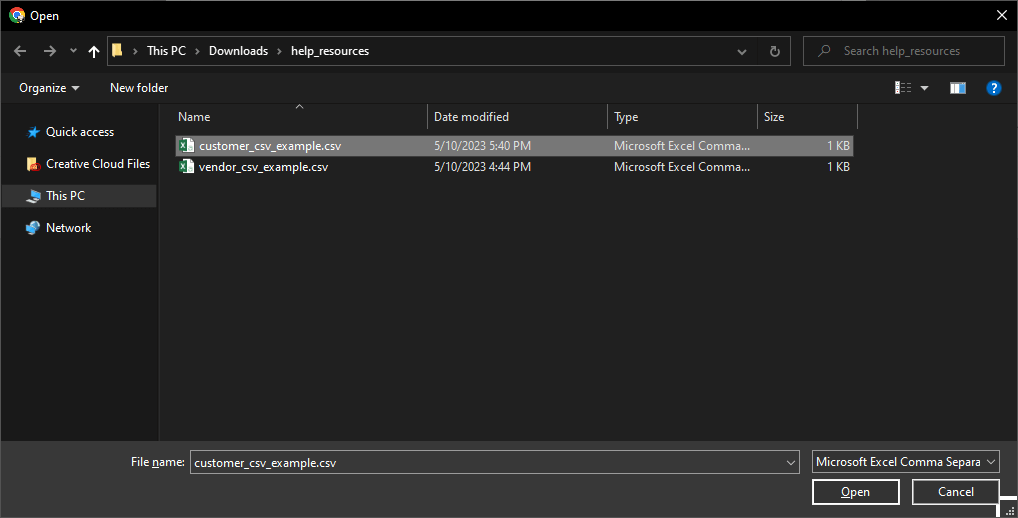Open the Organize menu
Image resolution: width=1018 pixels, height=518 pixels.
[x=49, y=88]
